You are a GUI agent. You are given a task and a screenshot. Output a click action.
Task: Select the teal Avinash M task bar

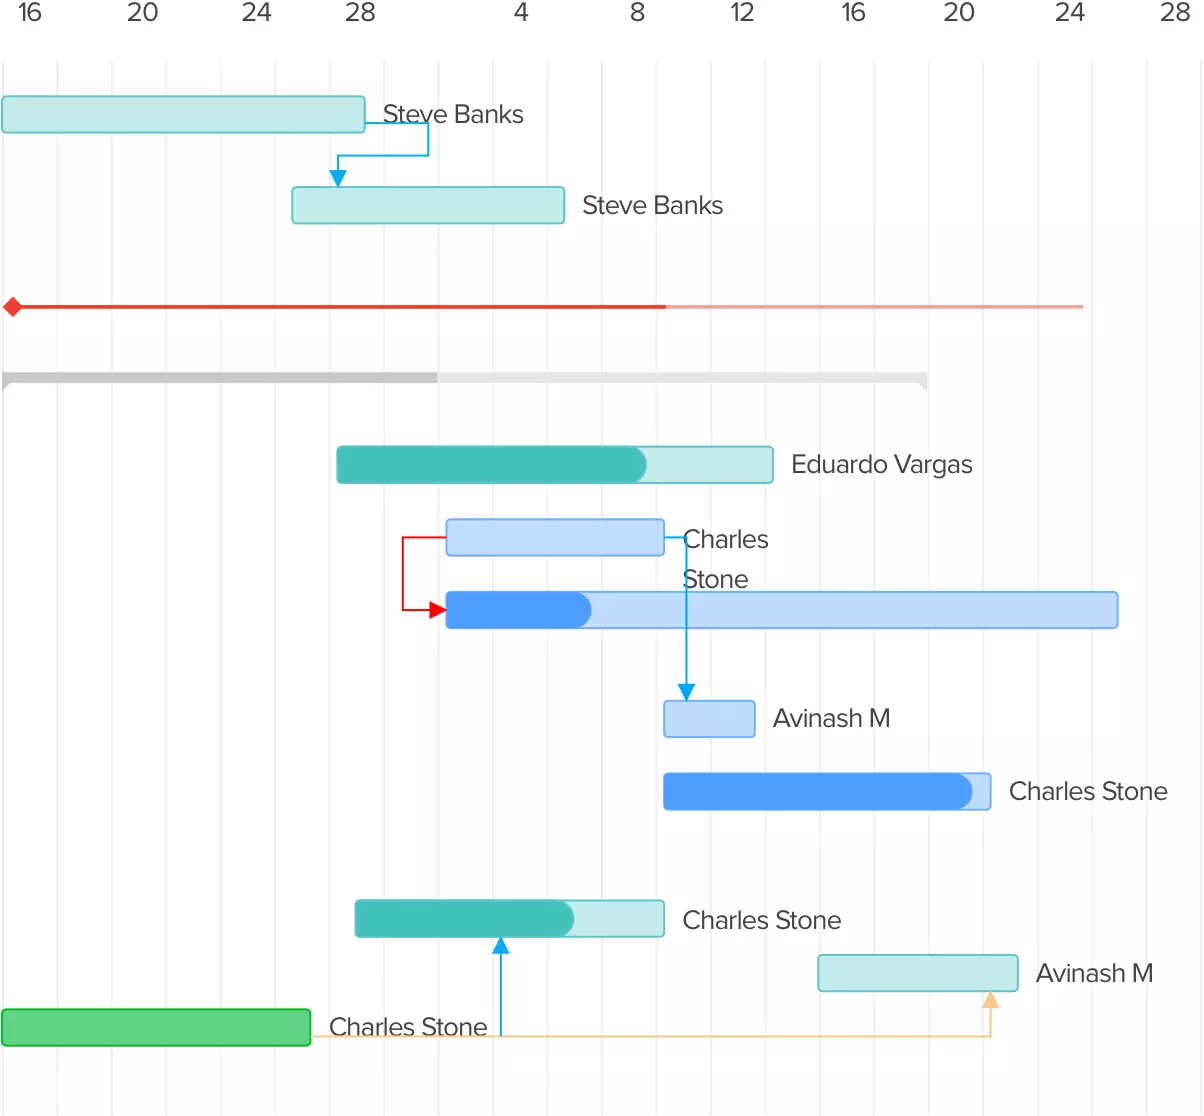click(916, 972)
